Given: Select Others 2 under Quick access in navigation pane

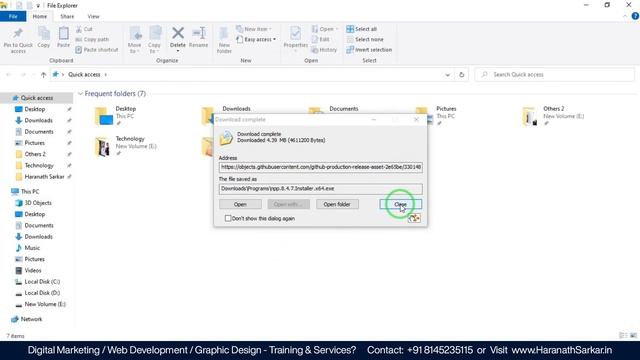Looking at the screenshot, I should coord(35,154).
